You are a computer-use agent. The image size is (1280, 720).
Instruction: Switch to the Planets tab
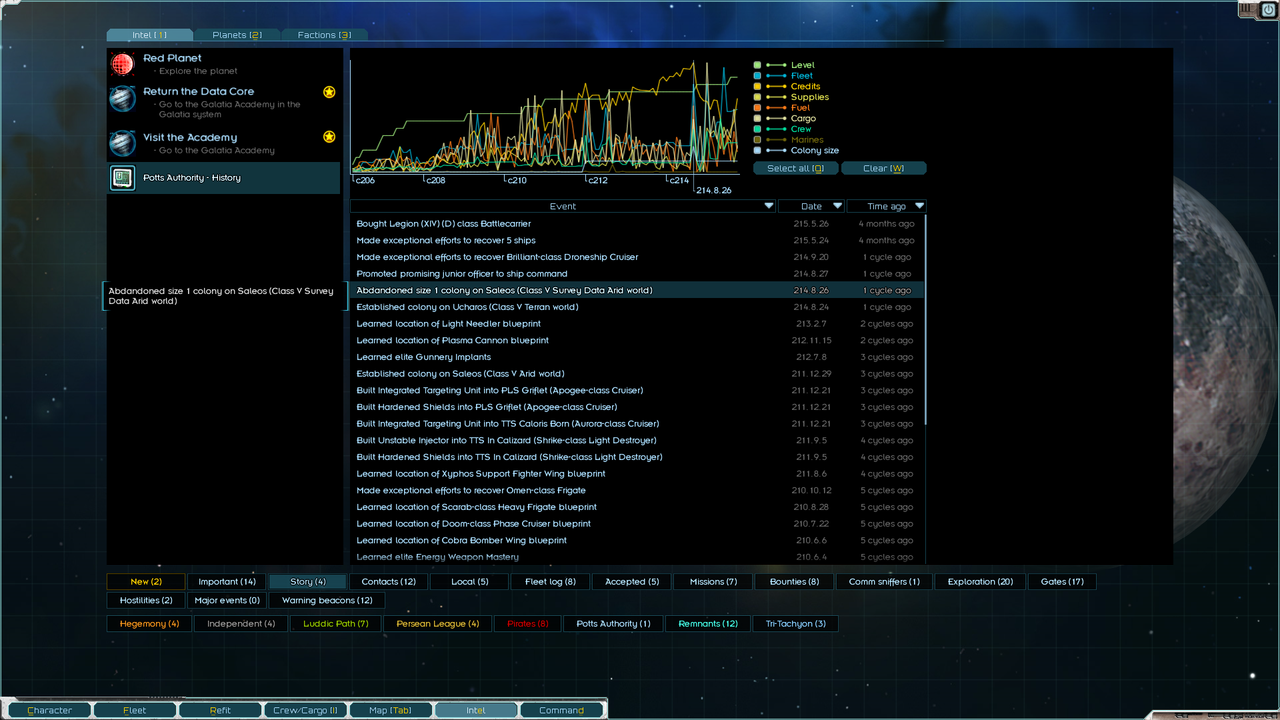point(236,33)
